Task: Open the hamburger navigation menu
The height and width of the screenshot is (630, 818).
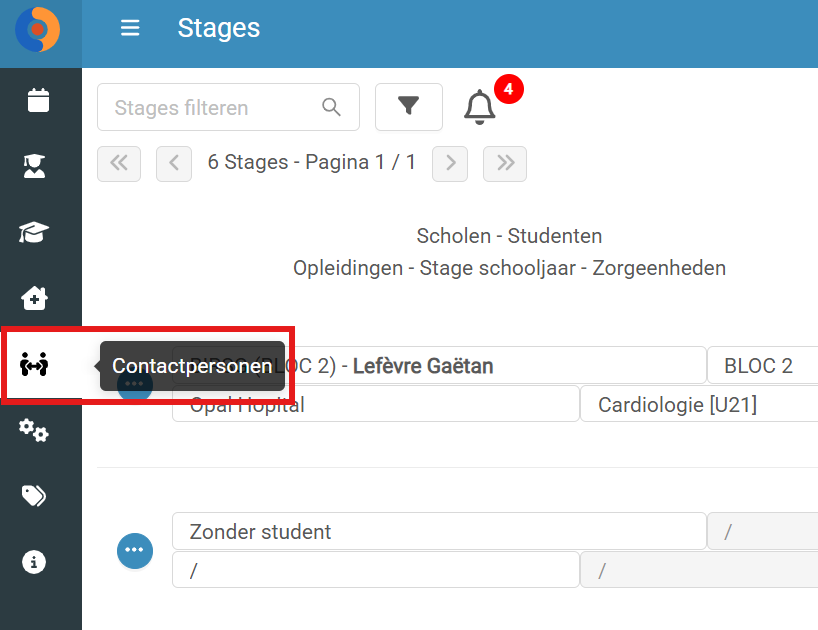Action: 130,28
